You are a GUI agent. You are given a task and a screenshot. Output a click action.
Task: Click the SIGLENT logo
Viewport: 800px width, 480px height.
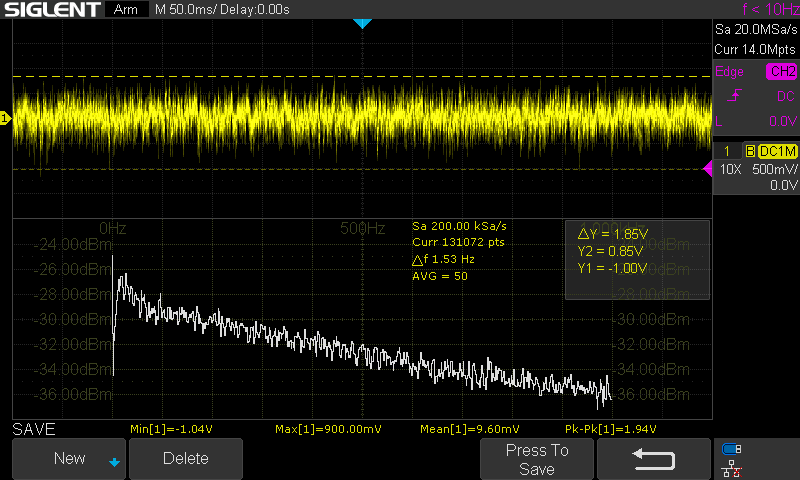pos(52,9)
